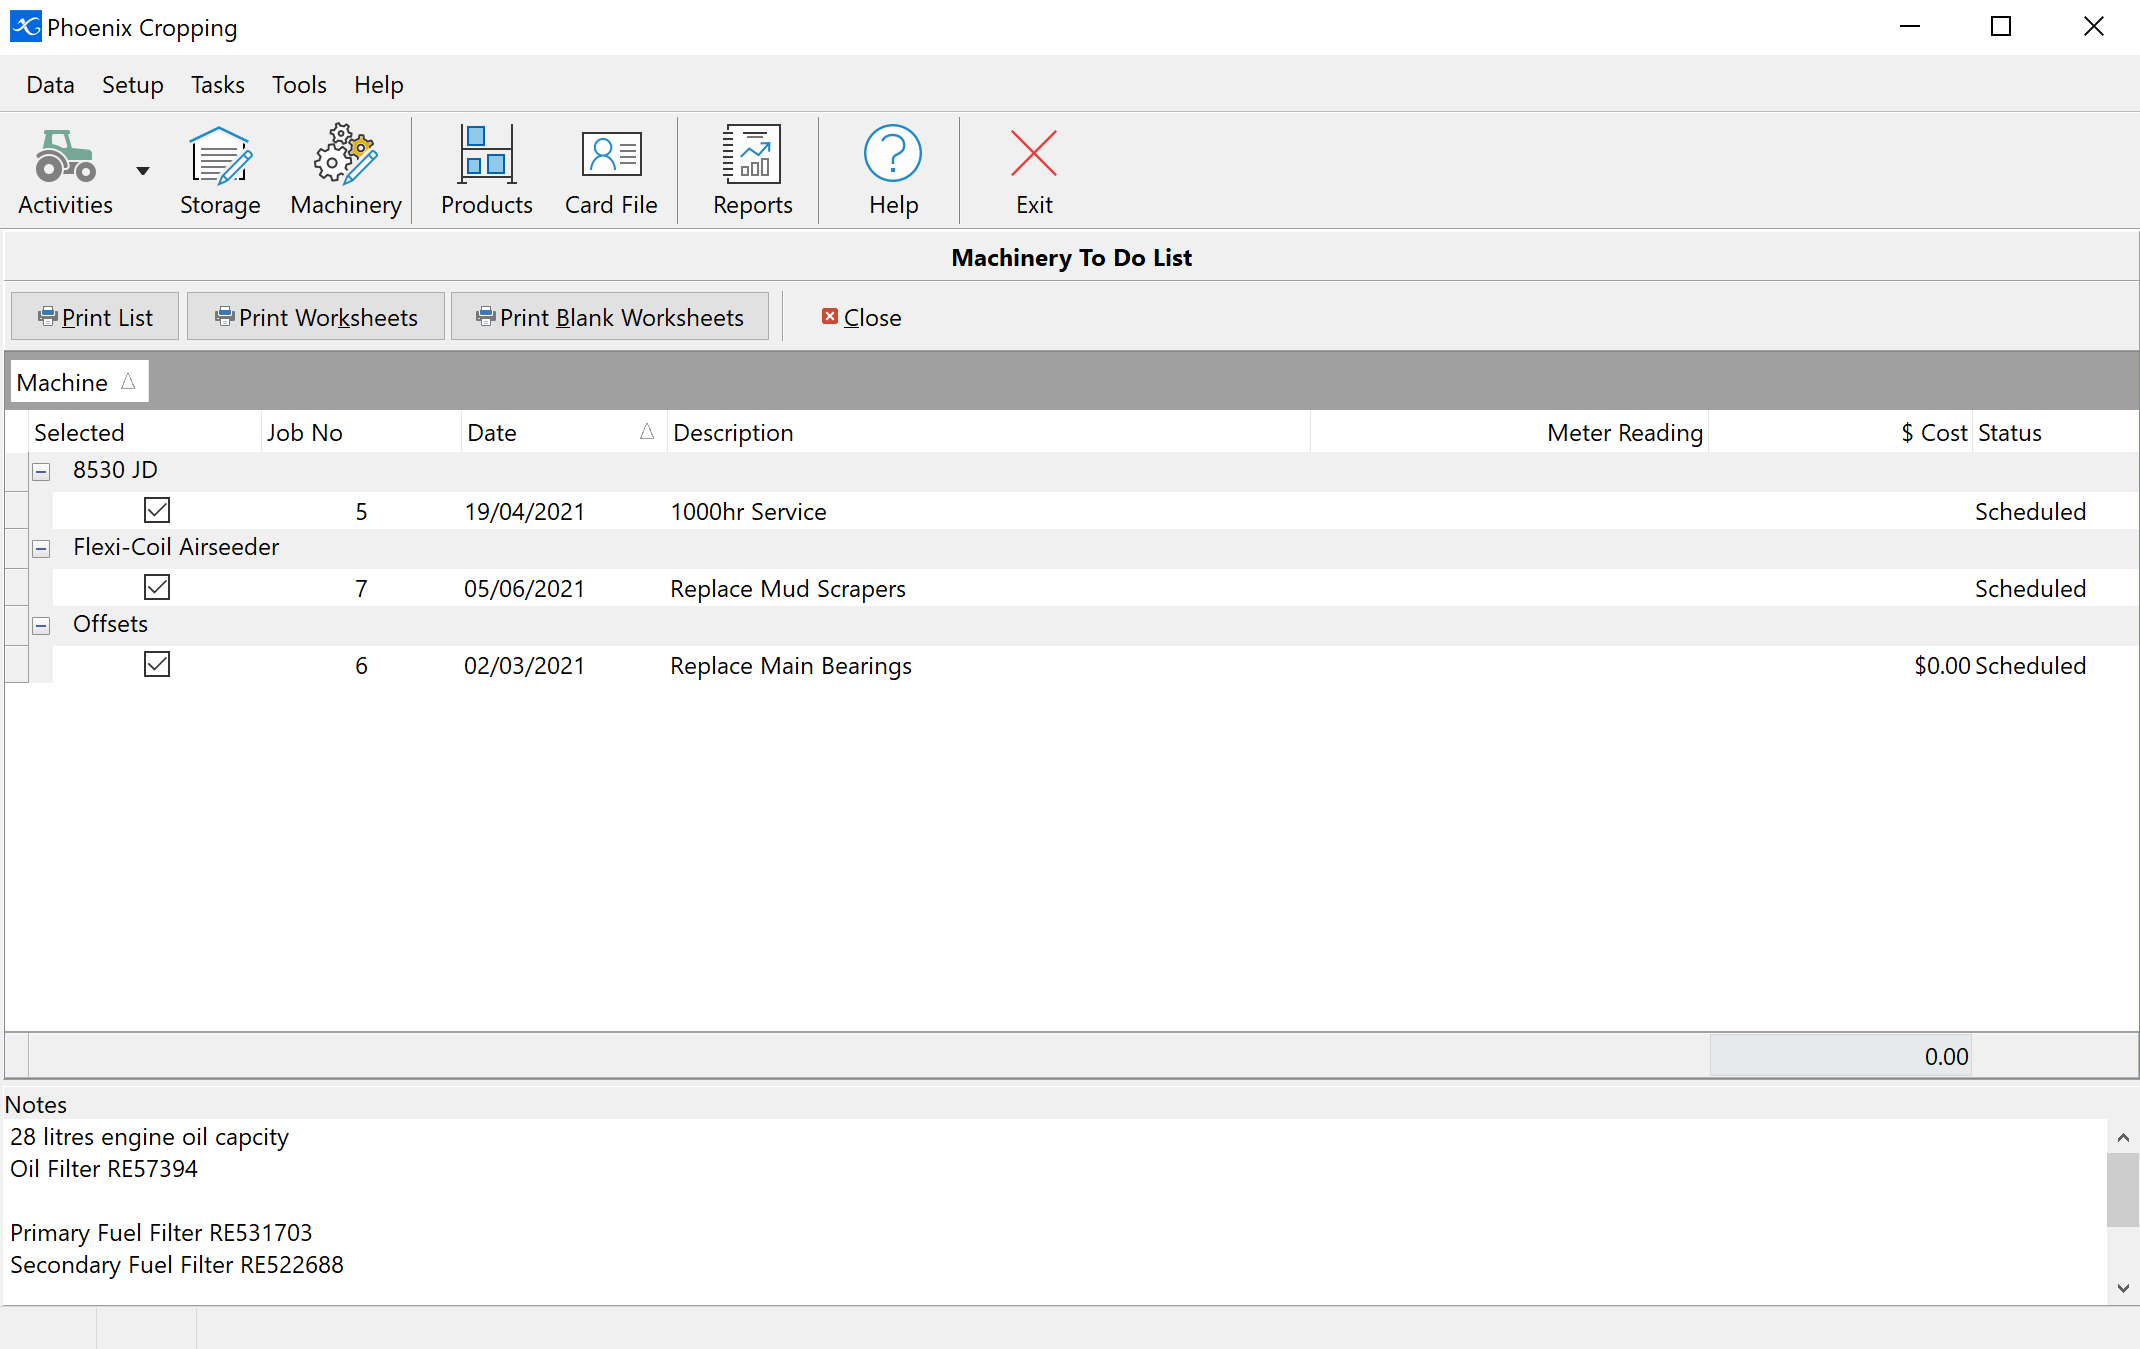
Task: Open the Card File contact icon
Action: (x=611, y=170)
